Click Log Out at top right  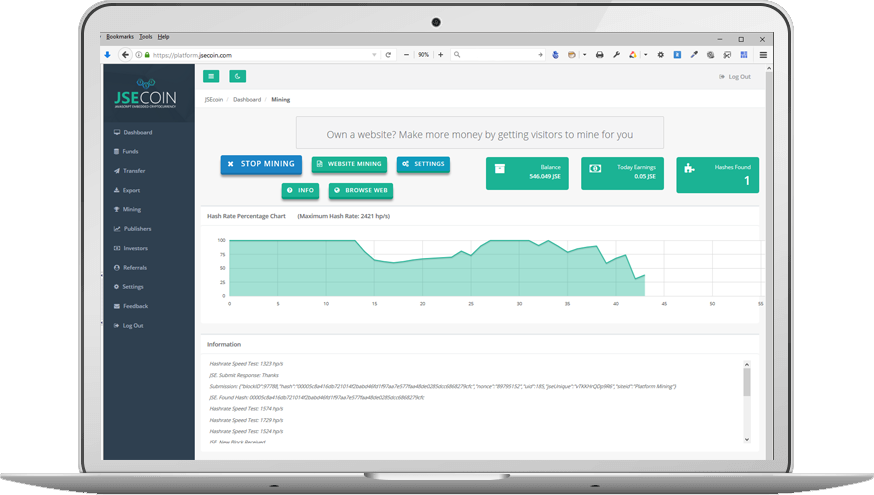pos(735,77)
